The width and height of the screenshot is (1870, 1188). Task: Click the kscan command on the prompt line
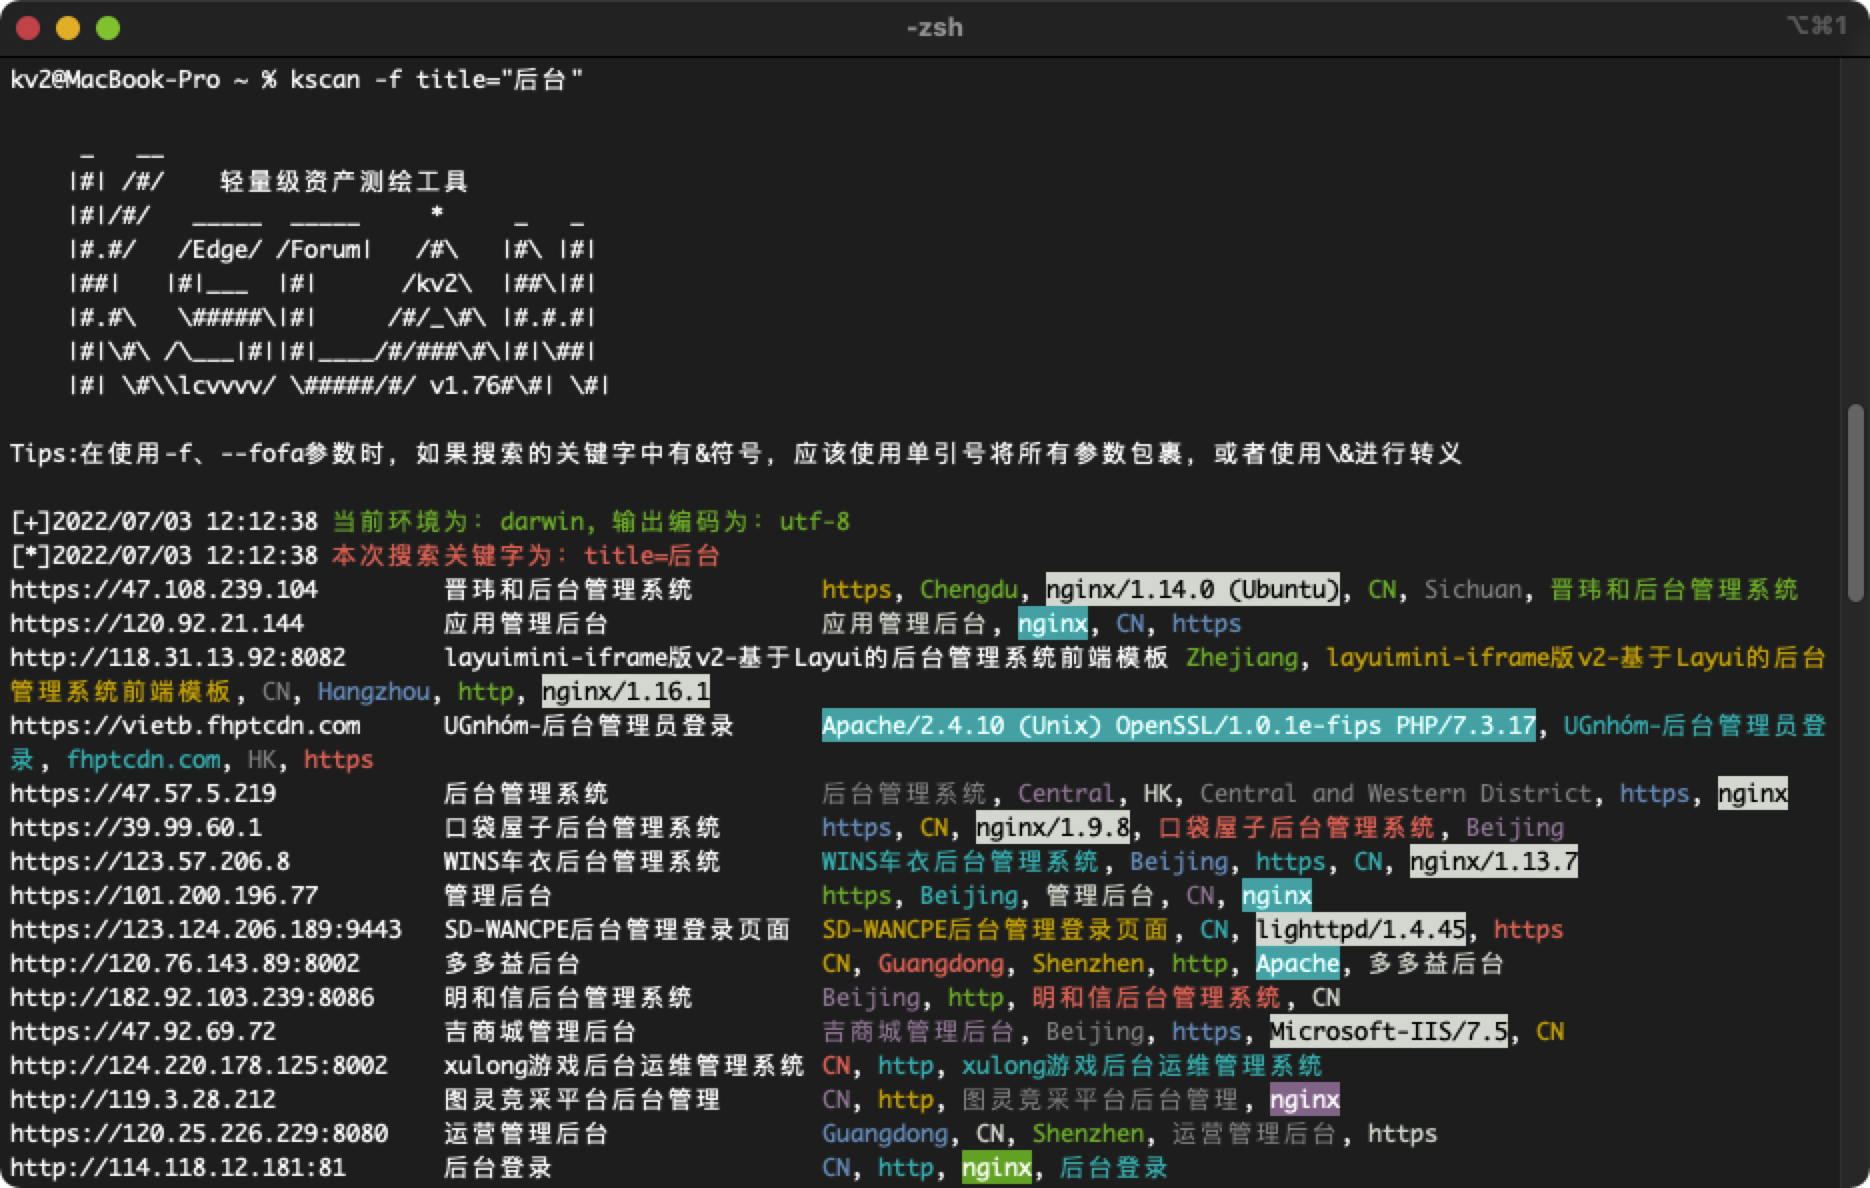coord(323,79)
